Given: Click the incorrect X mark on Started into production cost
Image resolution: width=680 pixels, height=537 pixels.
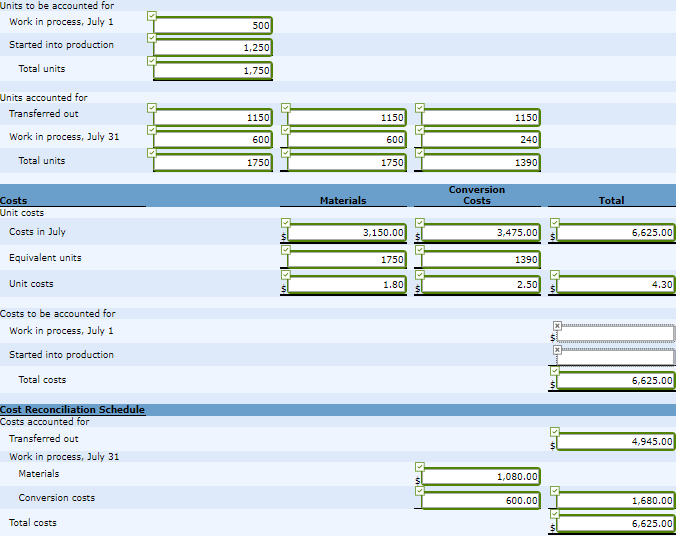Looking at the screenshot, I should 557,350.
